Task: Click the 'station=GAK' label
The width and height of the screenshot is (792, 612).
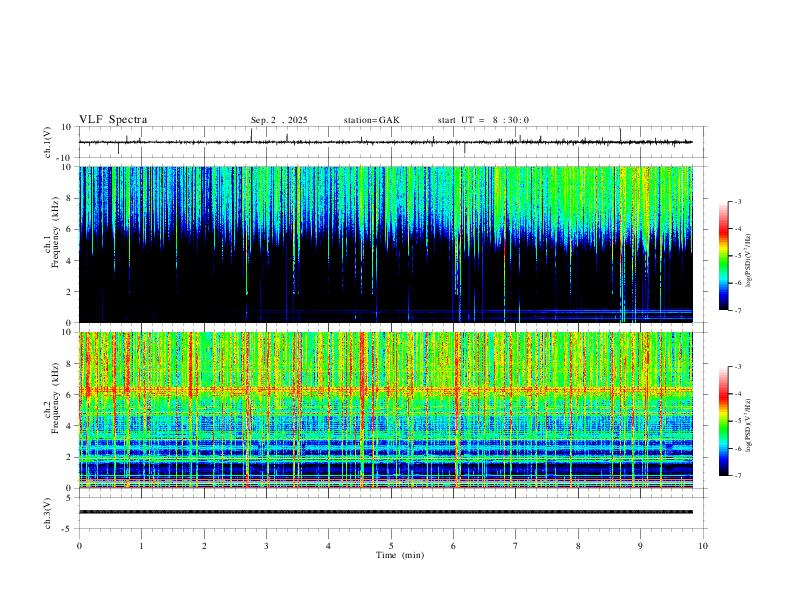Action: coord(371,120)
